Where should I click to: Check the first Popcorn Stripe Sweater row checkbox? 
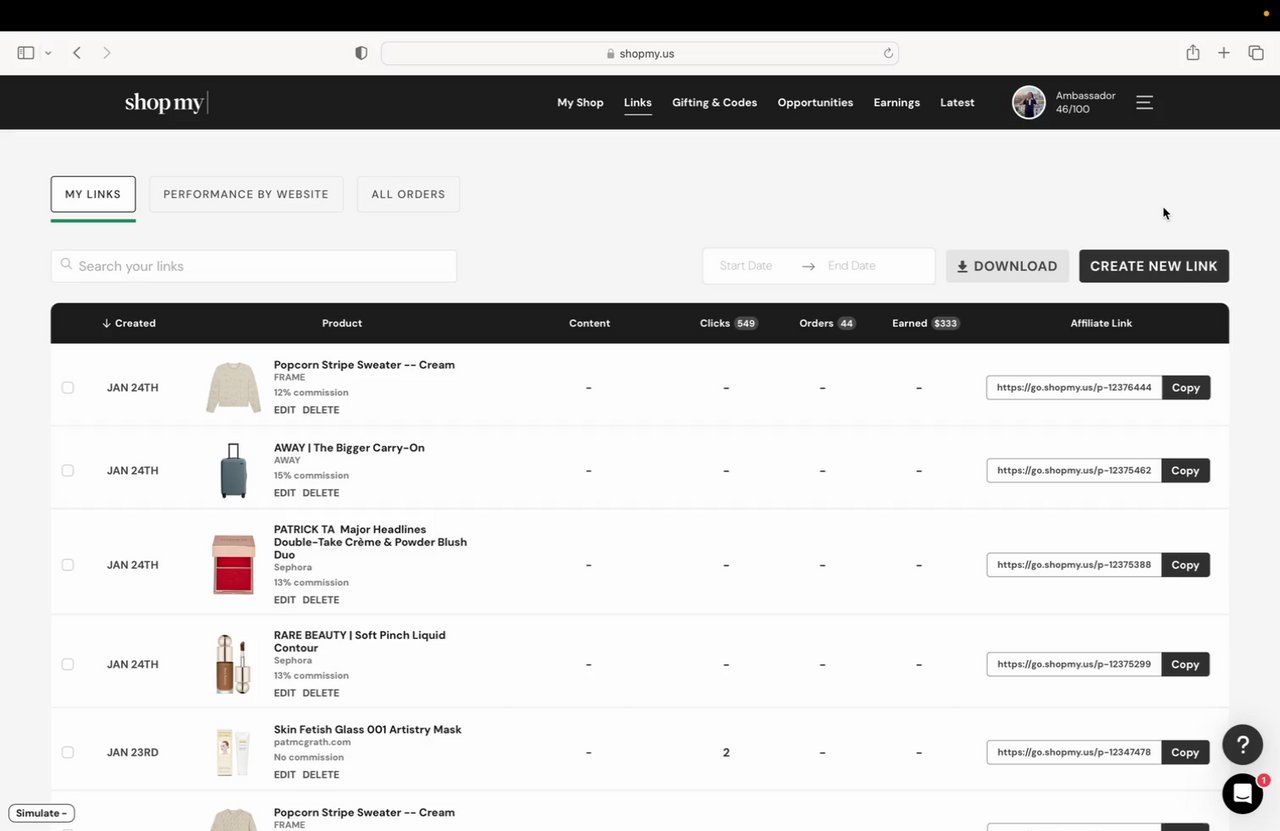(68, 387)
